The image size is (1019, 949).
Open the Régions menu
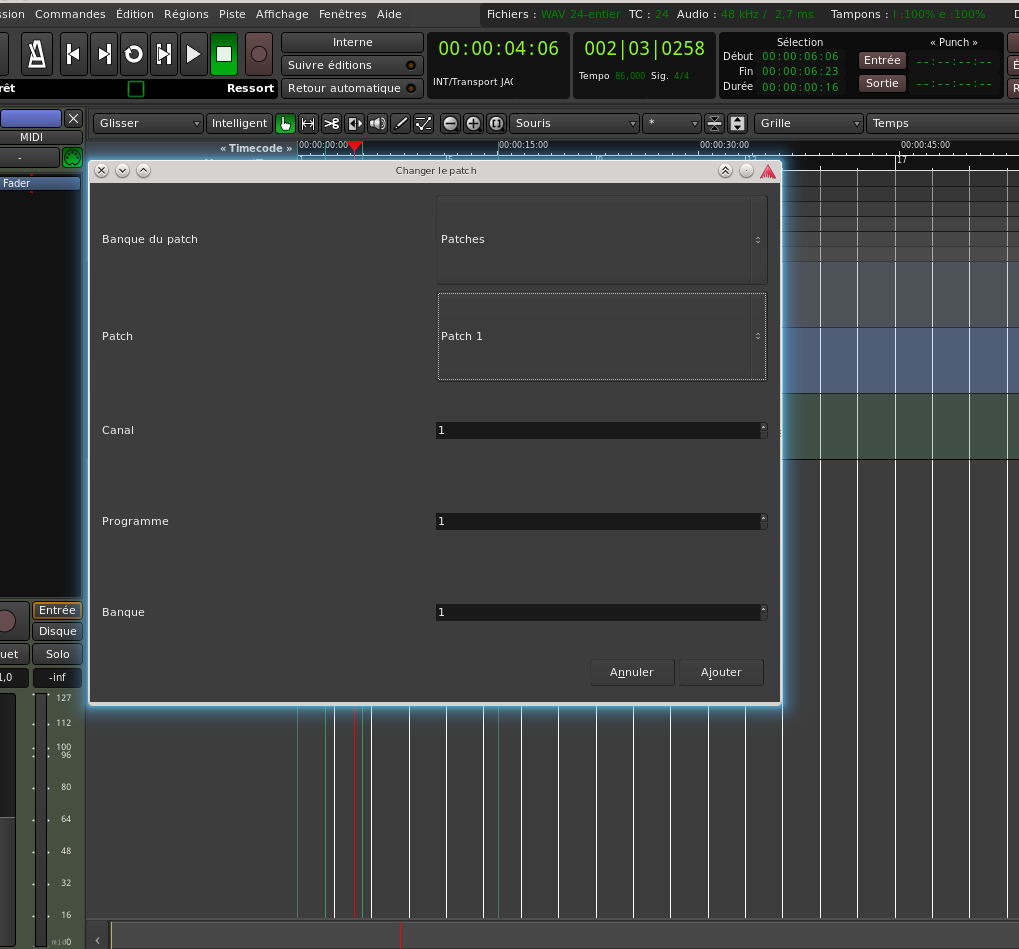click(x=186, y=14)
